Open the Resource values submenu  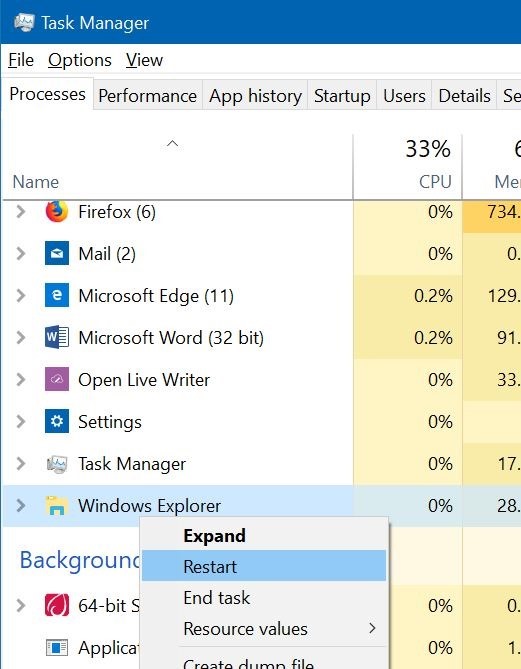[x=264, y=628]
